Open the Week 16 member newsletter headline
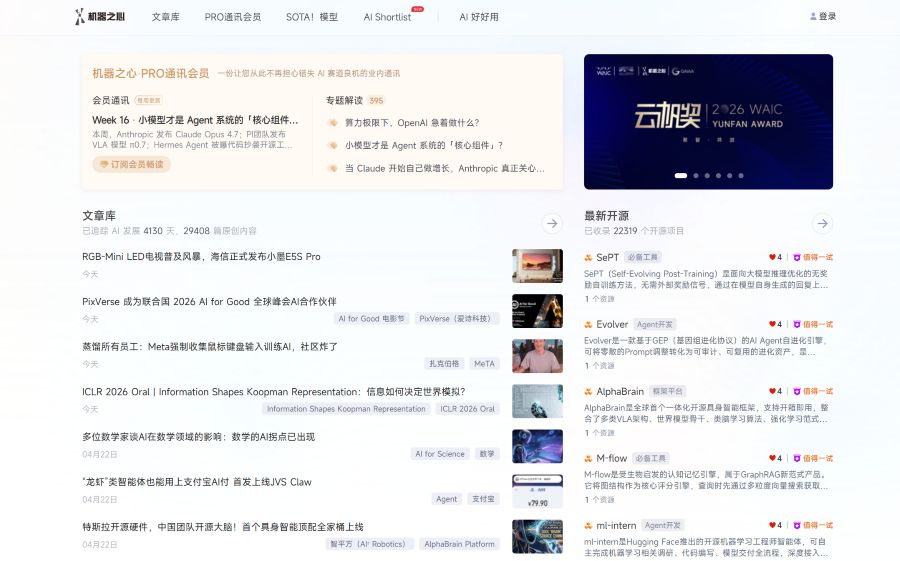The width and height of the screenshot is (900, 561). tap(195, 120)
